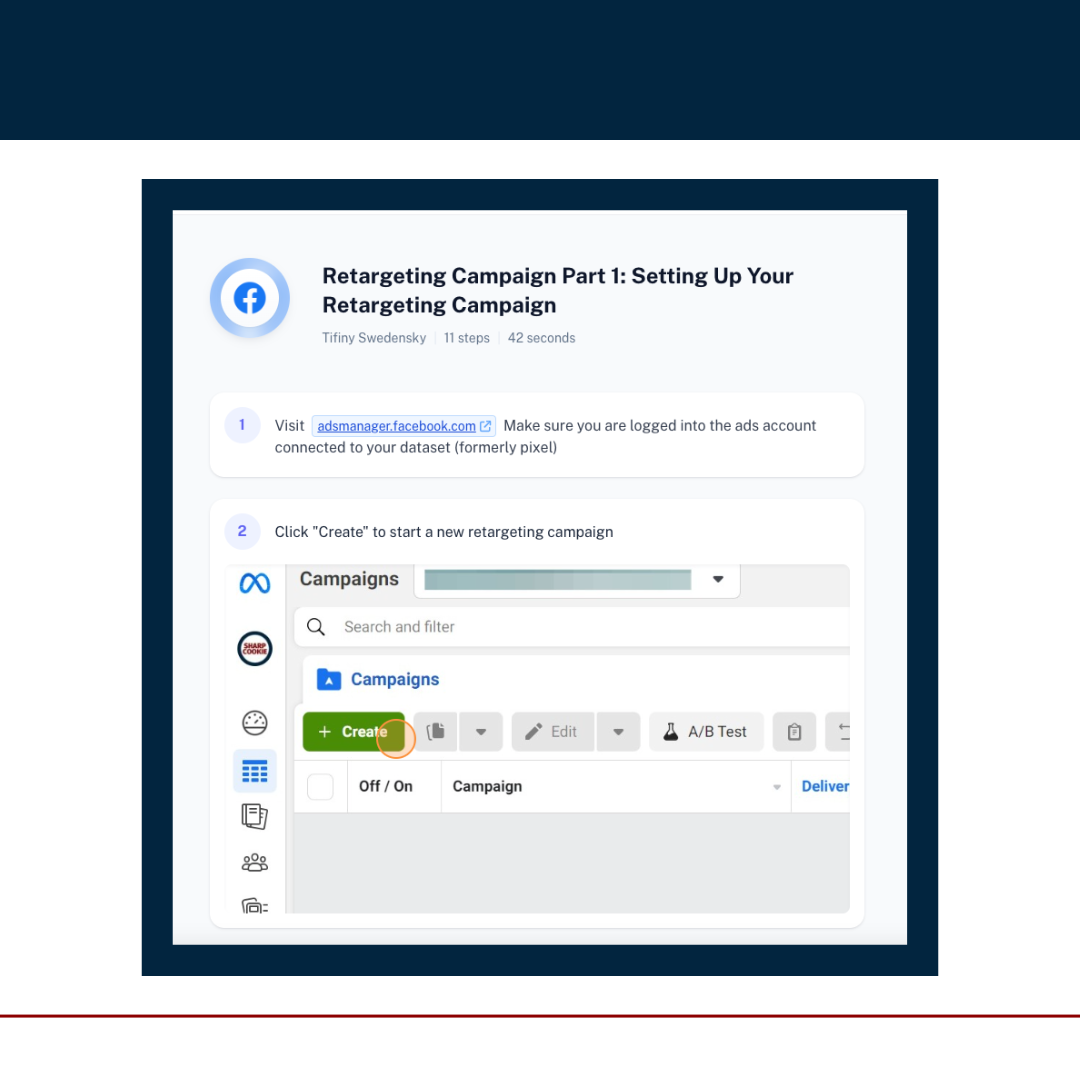Viewport: 1080px width, 1080px height.
Task: Click the Search and filter field
Action: pyautogui.click(x=572, y=627)
